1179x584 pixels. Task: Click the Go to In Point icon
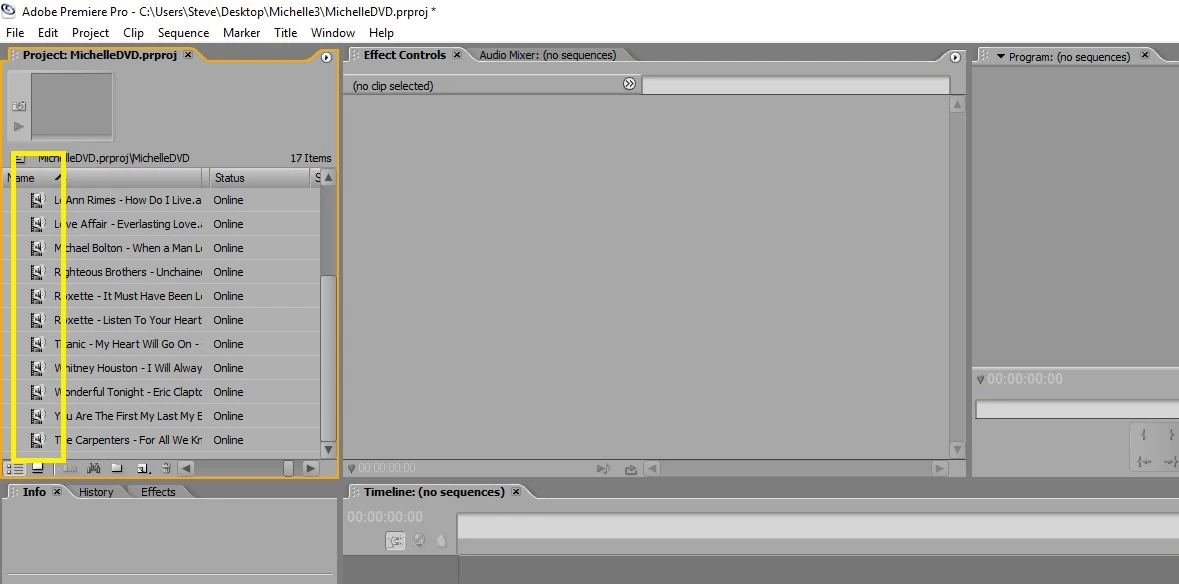(x=1144, y=462)
